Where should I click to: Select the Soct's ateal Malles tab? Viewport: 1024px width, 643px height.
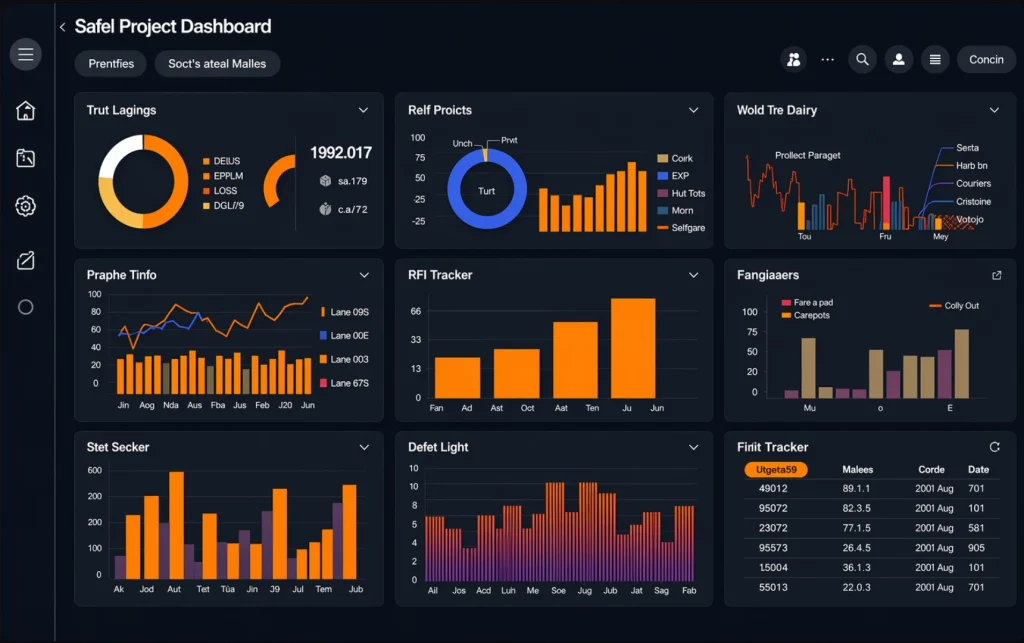click(x=217, y=63)
